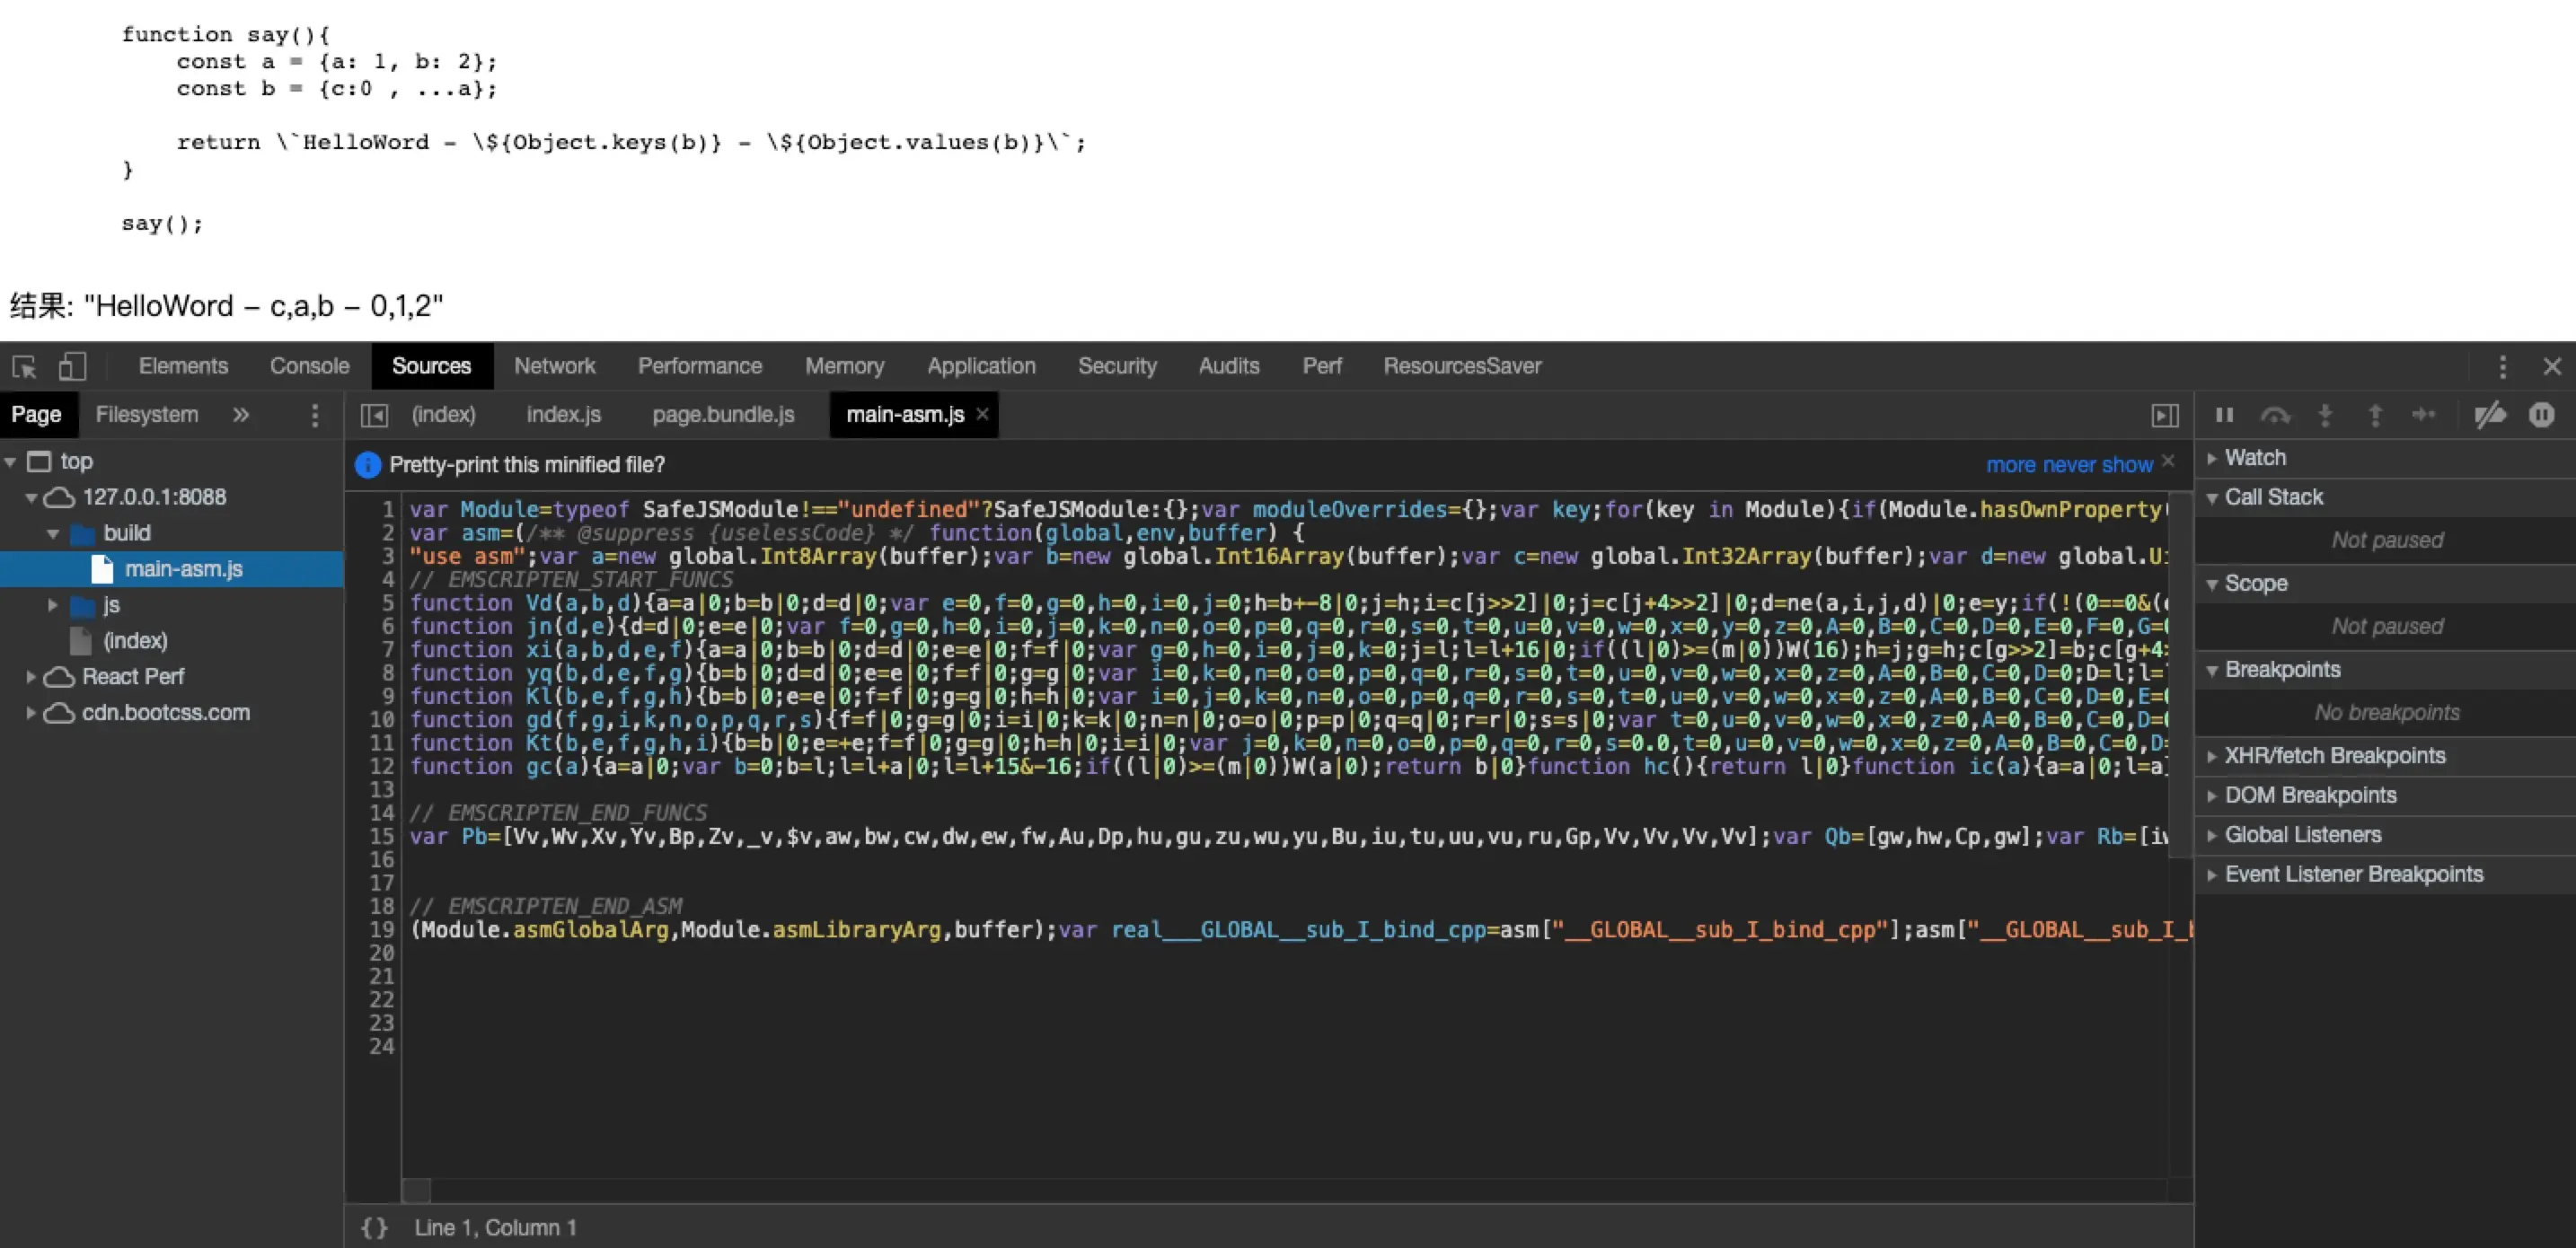Click the pretty-print curly braces icon
Image resolution: width=2576 pixels, height=1248 pixels.
(374, 1228)
